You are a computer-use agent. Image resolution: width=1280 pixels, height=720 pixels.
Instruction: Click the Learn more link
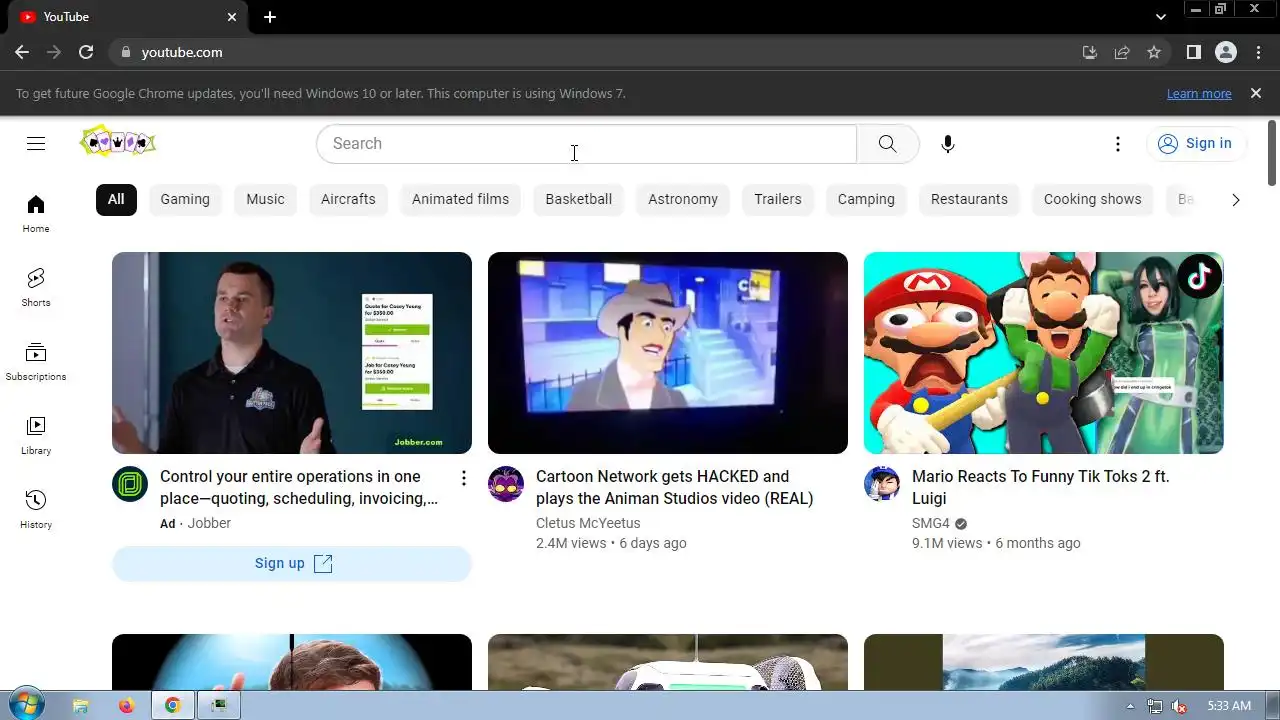[1199, 93]
